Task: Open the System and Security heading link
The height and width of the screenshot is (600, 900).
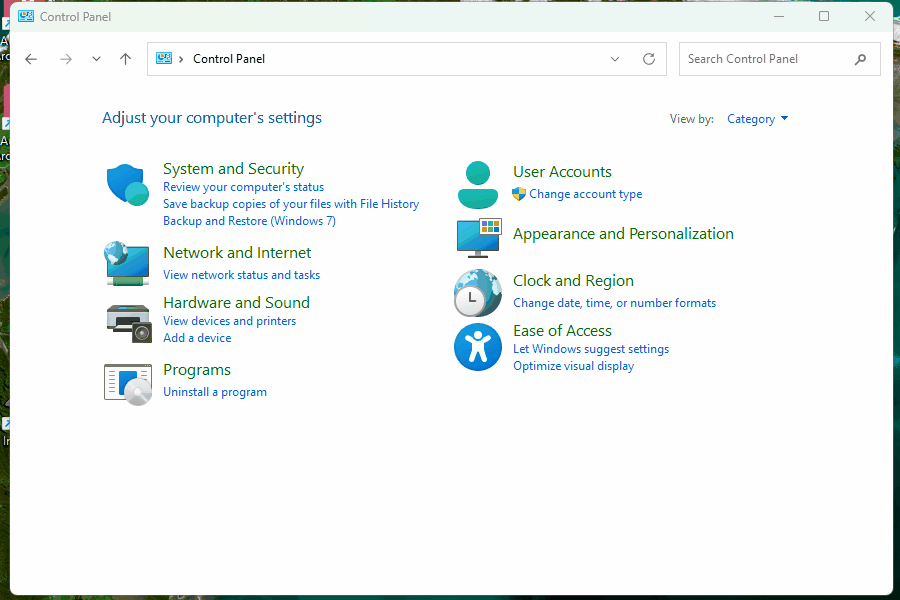Action: pyautogui.click(x=233, y=169)
